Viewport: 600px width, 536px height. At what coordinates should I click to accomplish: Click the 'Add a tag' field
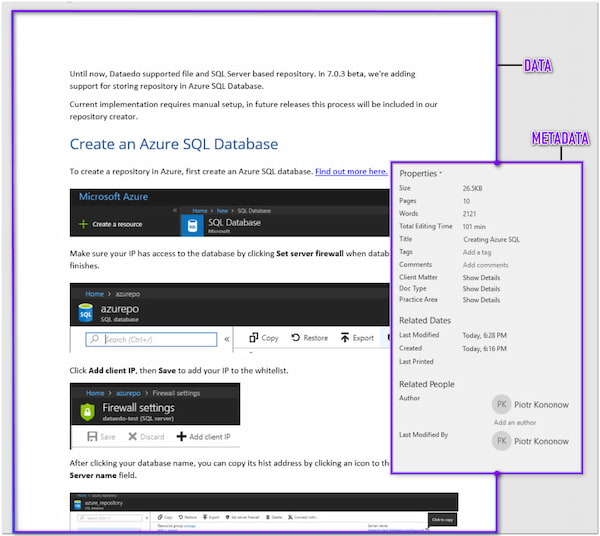[482, 252]
